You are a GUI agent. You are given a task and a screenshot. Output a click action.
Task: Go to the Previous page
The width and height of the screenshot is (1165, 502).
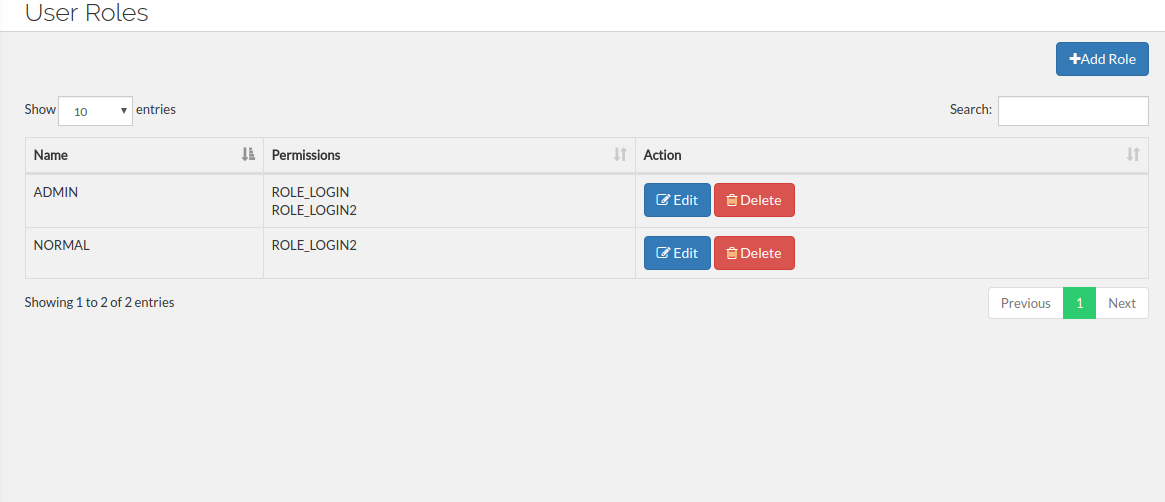(x=1025, y=303)
